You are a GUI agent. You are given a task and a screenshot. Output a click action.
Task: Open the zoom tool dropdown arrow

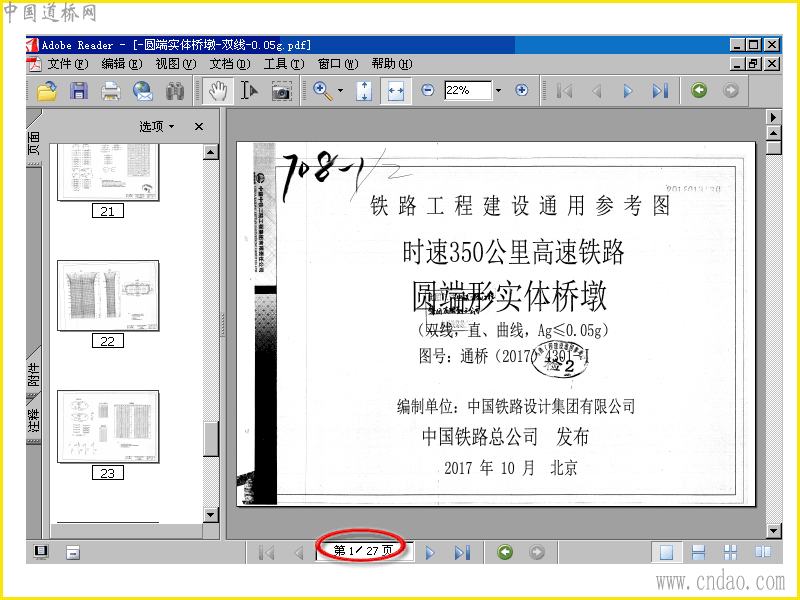[340, 91]
